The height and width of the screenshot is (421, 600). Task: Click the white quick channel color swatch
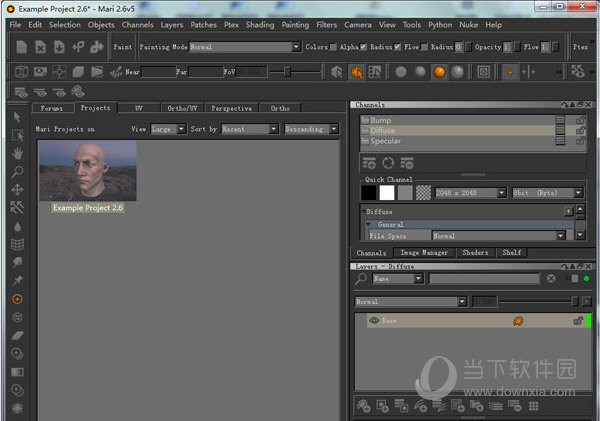coord(387,192)
